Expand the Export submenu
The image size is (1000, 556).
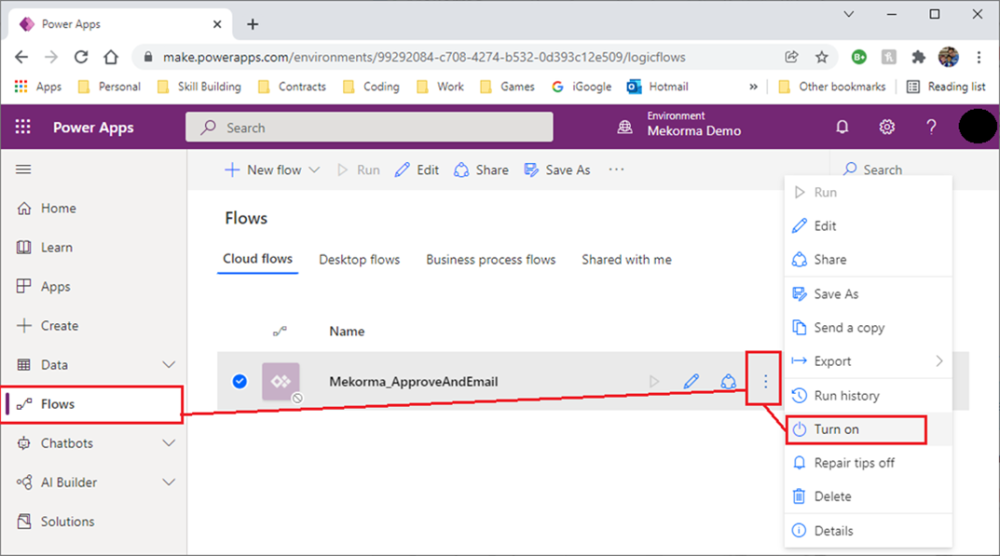pos(939,361)
